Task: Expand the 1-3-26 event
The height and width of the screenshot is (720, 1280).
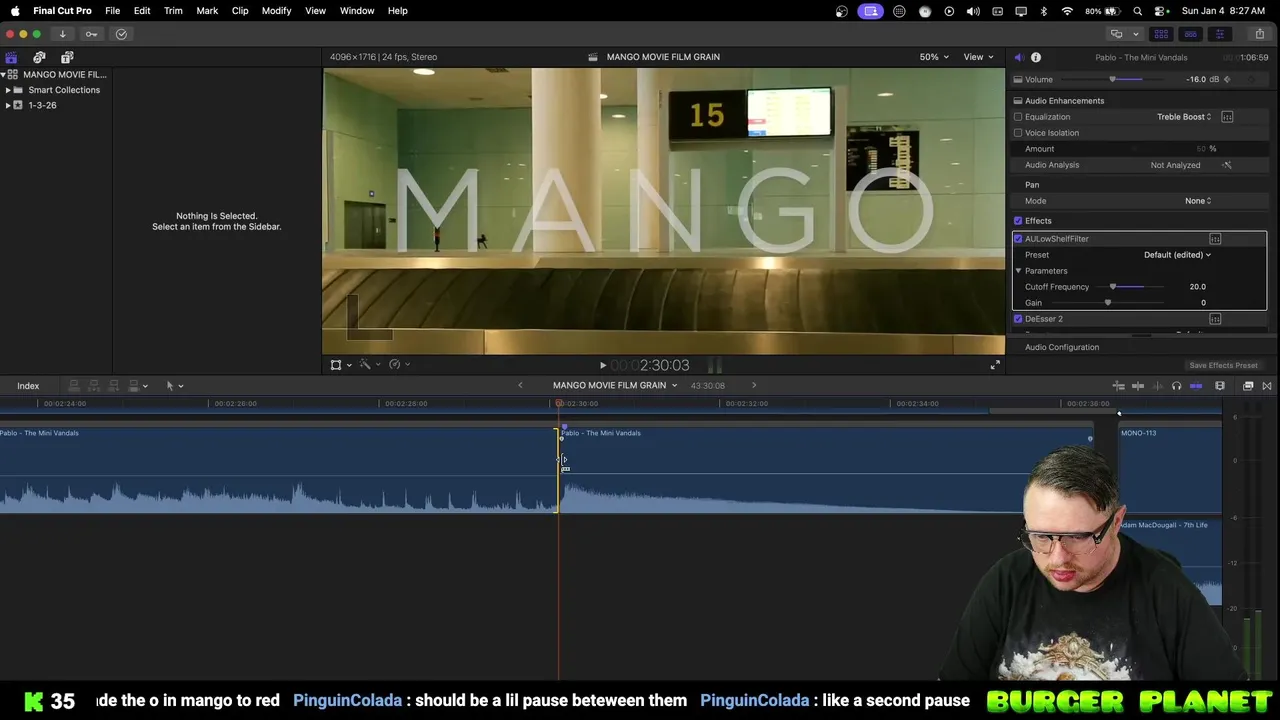Action: [8, 105]
